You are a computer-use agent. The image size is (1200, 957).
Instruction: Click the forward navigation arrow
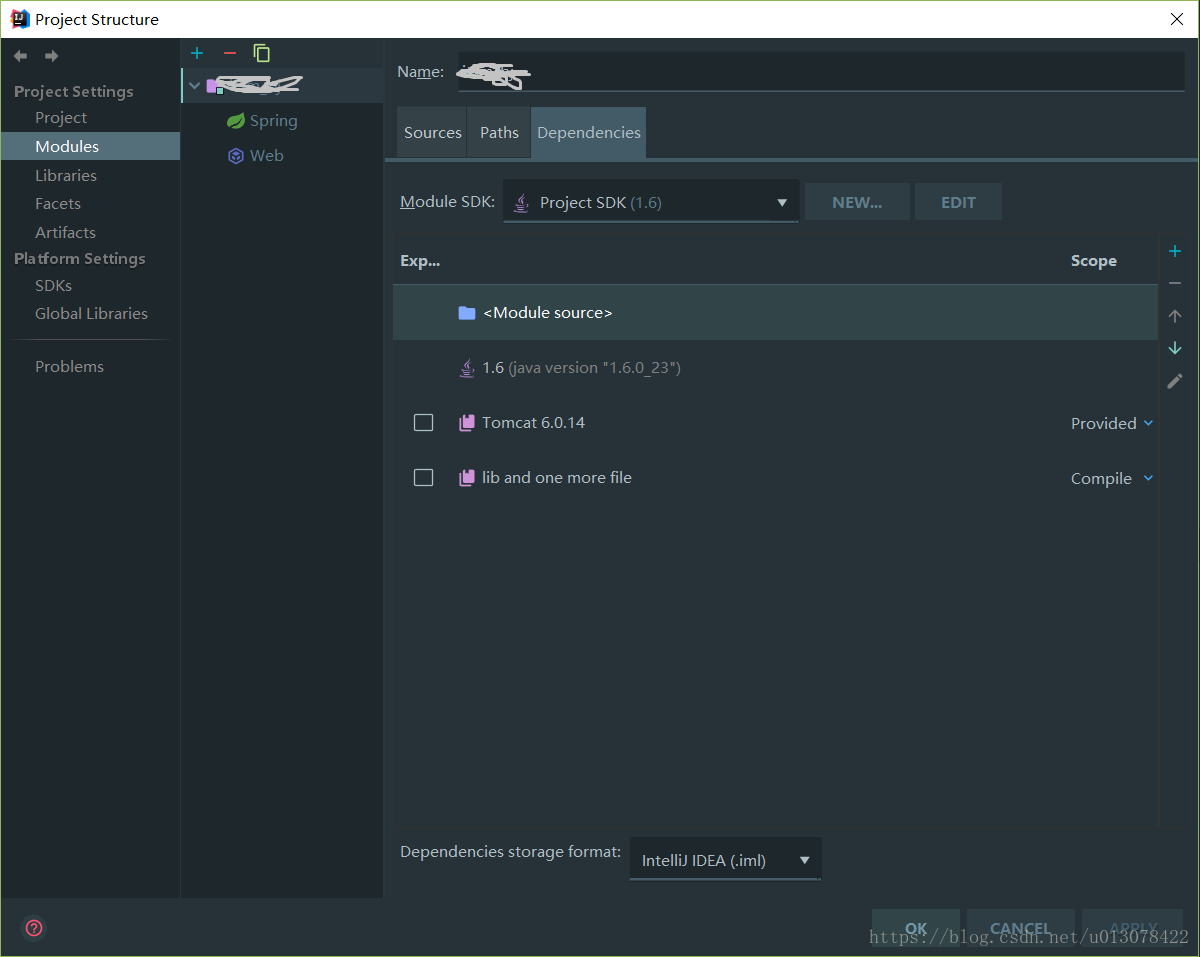(51, 56)
